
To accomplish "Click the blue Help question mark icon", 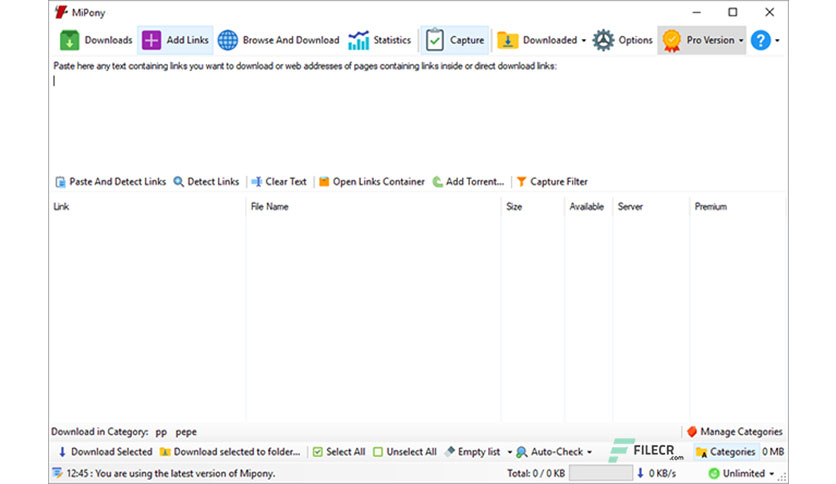I will [x=761, y=40].
